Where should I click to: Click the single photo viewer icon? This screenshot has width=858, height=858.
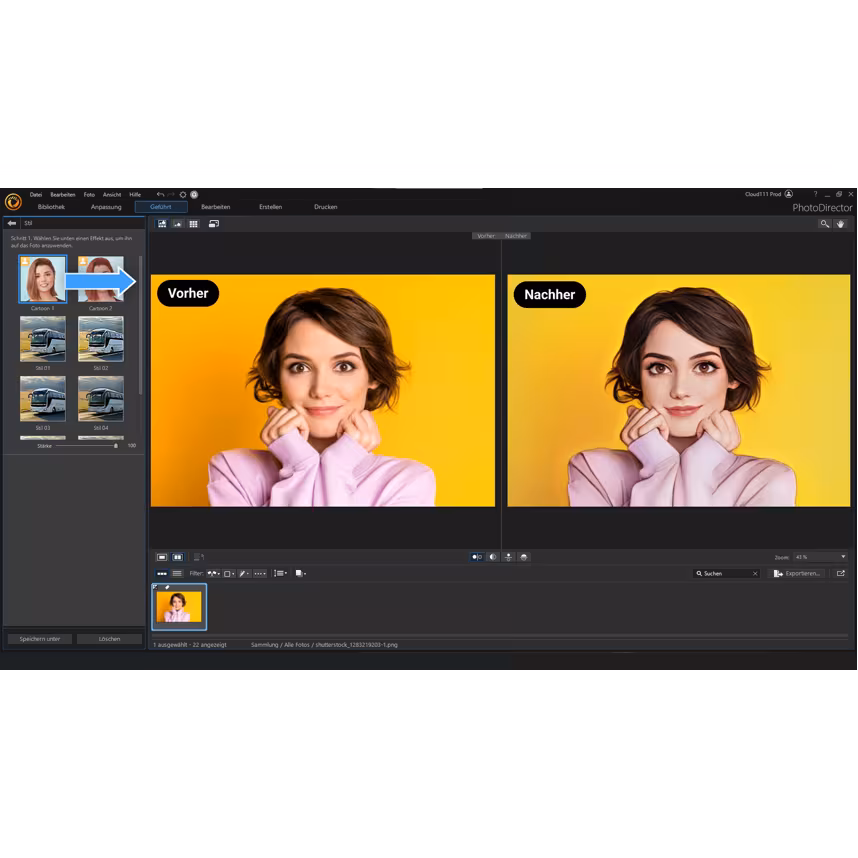click(x=161, y=558)
